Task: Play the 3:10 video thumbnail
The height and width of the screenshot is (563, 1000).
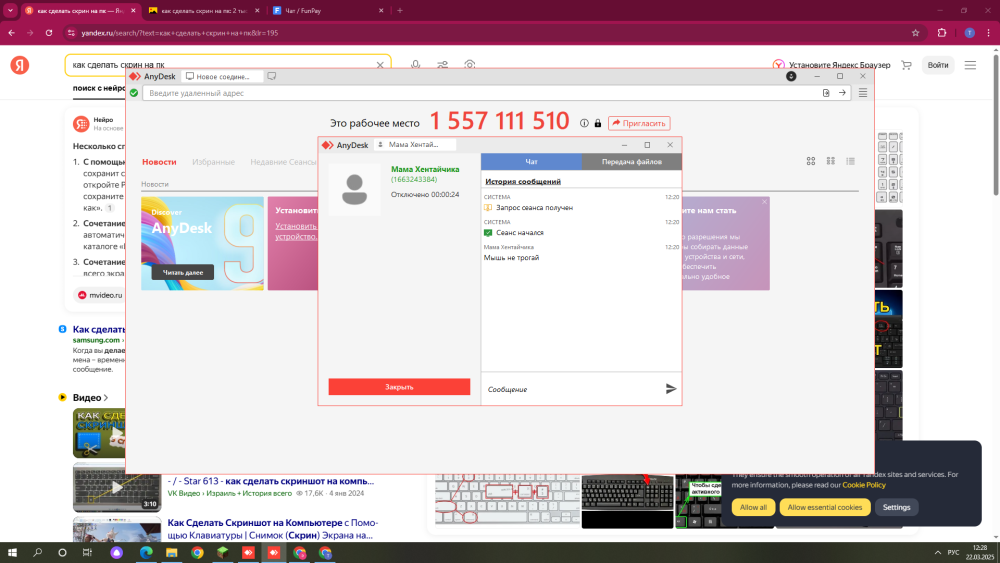Action: click(117, 487)
